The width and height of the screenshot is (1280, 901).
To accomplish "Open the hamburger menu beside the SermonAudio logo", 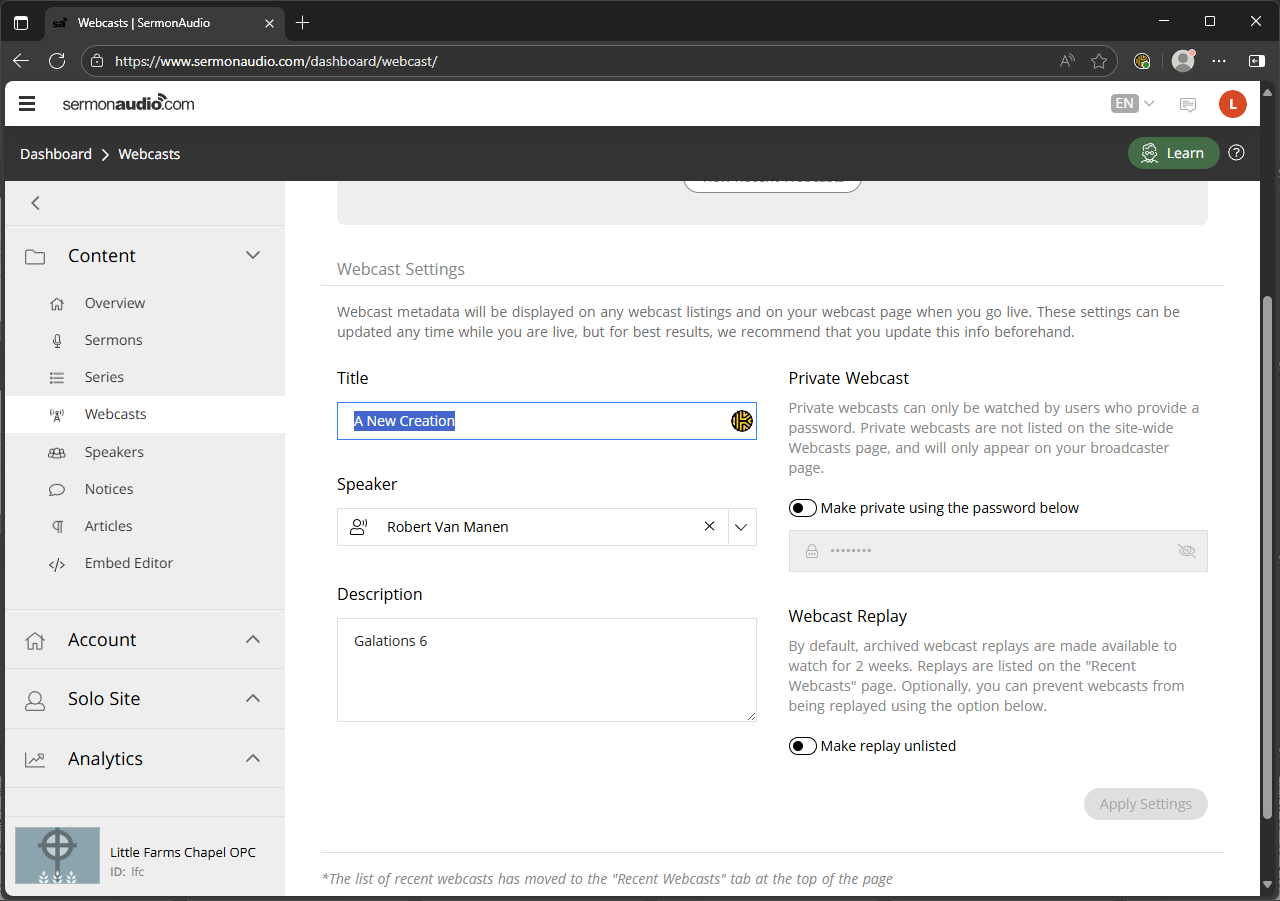I will pos(27,104).
